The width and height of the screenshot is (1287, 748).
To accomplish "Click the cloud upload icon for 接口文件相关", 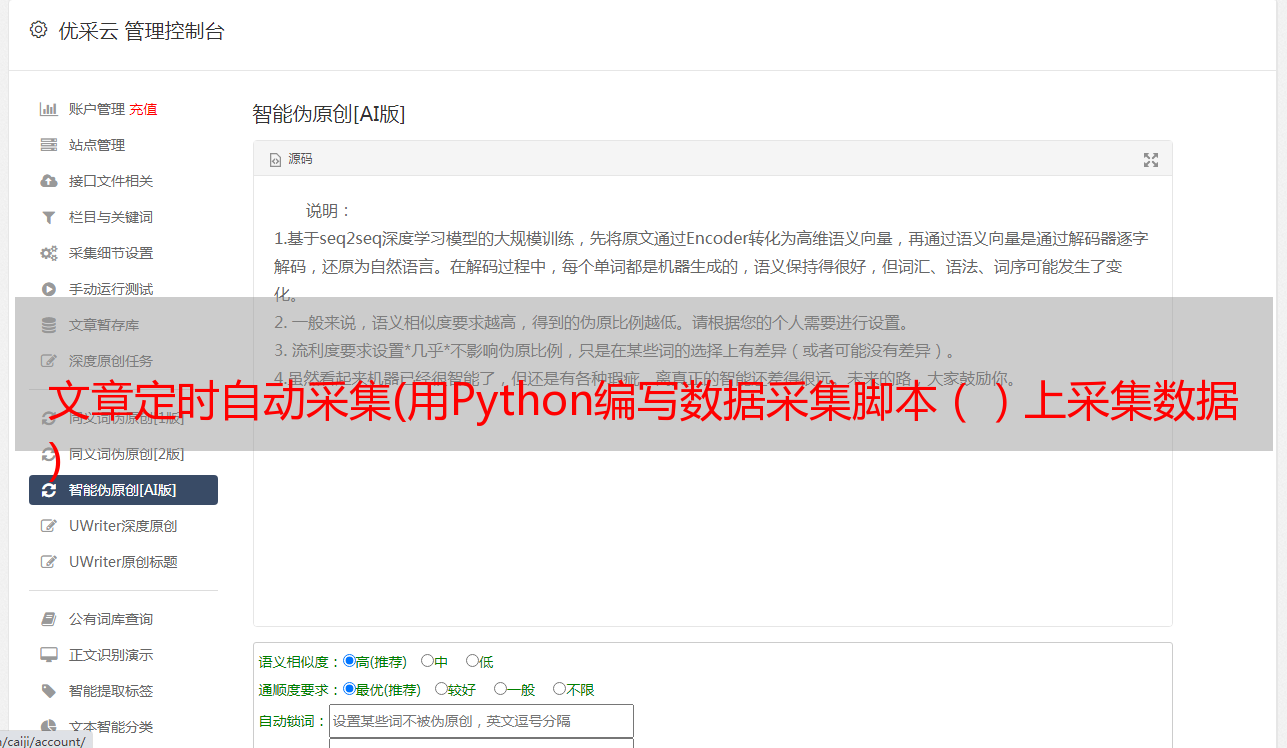I will [48, 181].
